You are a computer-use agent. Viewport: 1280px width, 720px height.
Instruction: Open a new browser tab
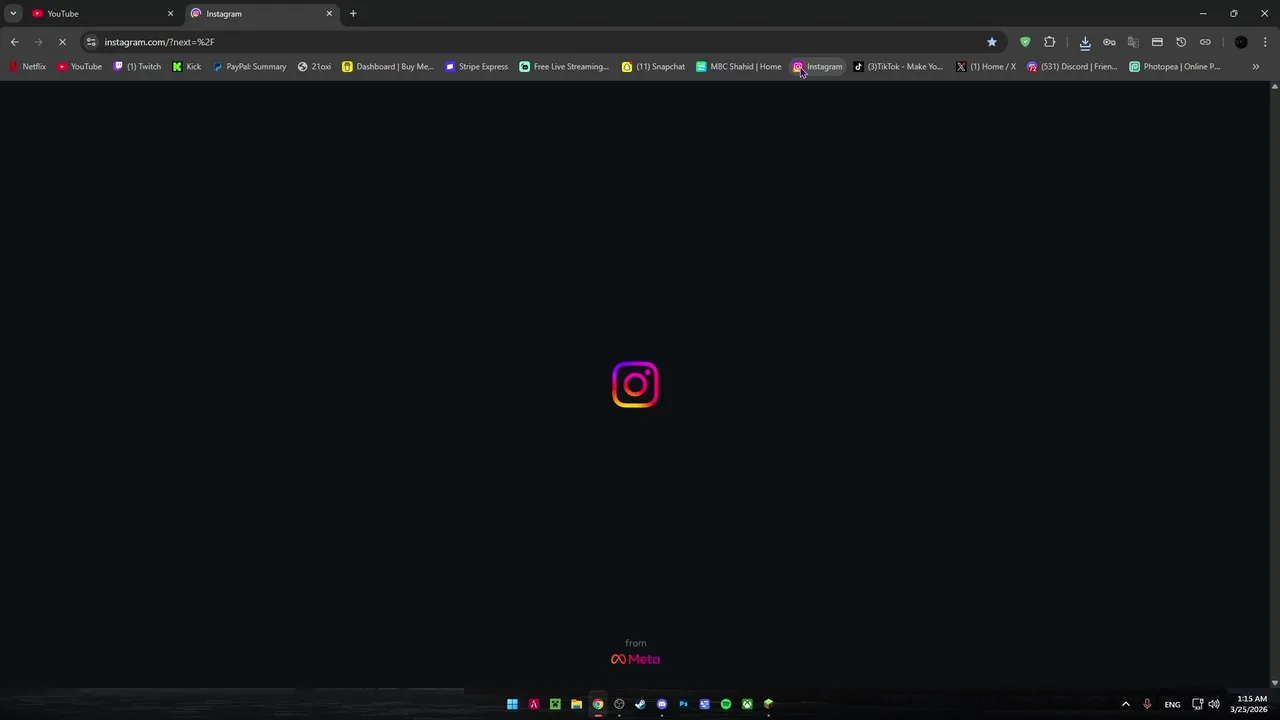click(353, 14)
